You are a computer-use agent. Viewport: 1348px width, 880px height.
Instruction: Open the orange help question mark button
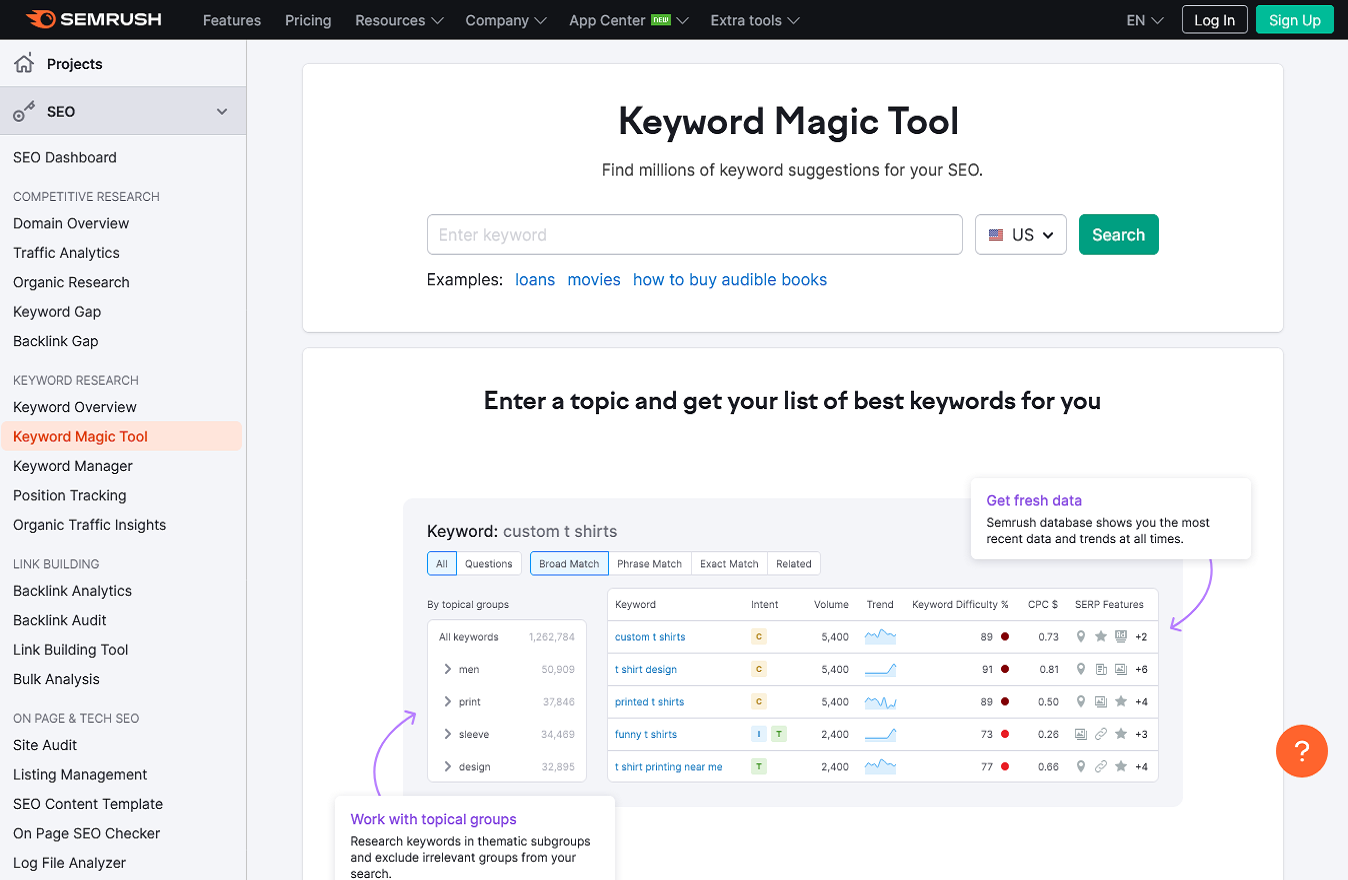(x=1302, y=751)
